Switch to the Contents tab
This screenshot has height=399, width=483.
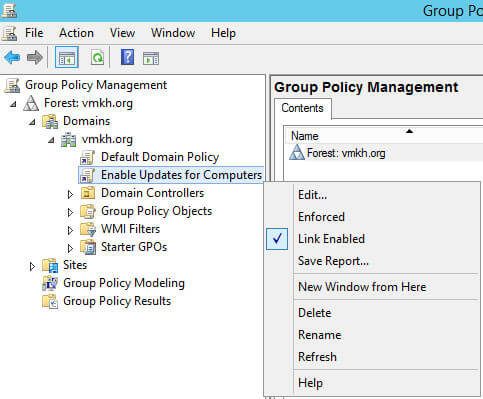302,108
